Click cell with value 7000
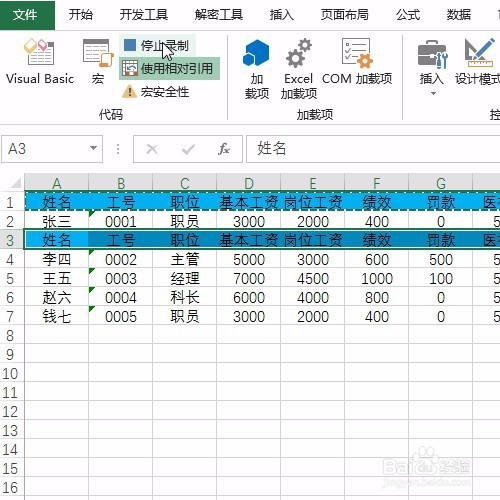The width and height of the screenshot is (500, 500). (249, 278)
